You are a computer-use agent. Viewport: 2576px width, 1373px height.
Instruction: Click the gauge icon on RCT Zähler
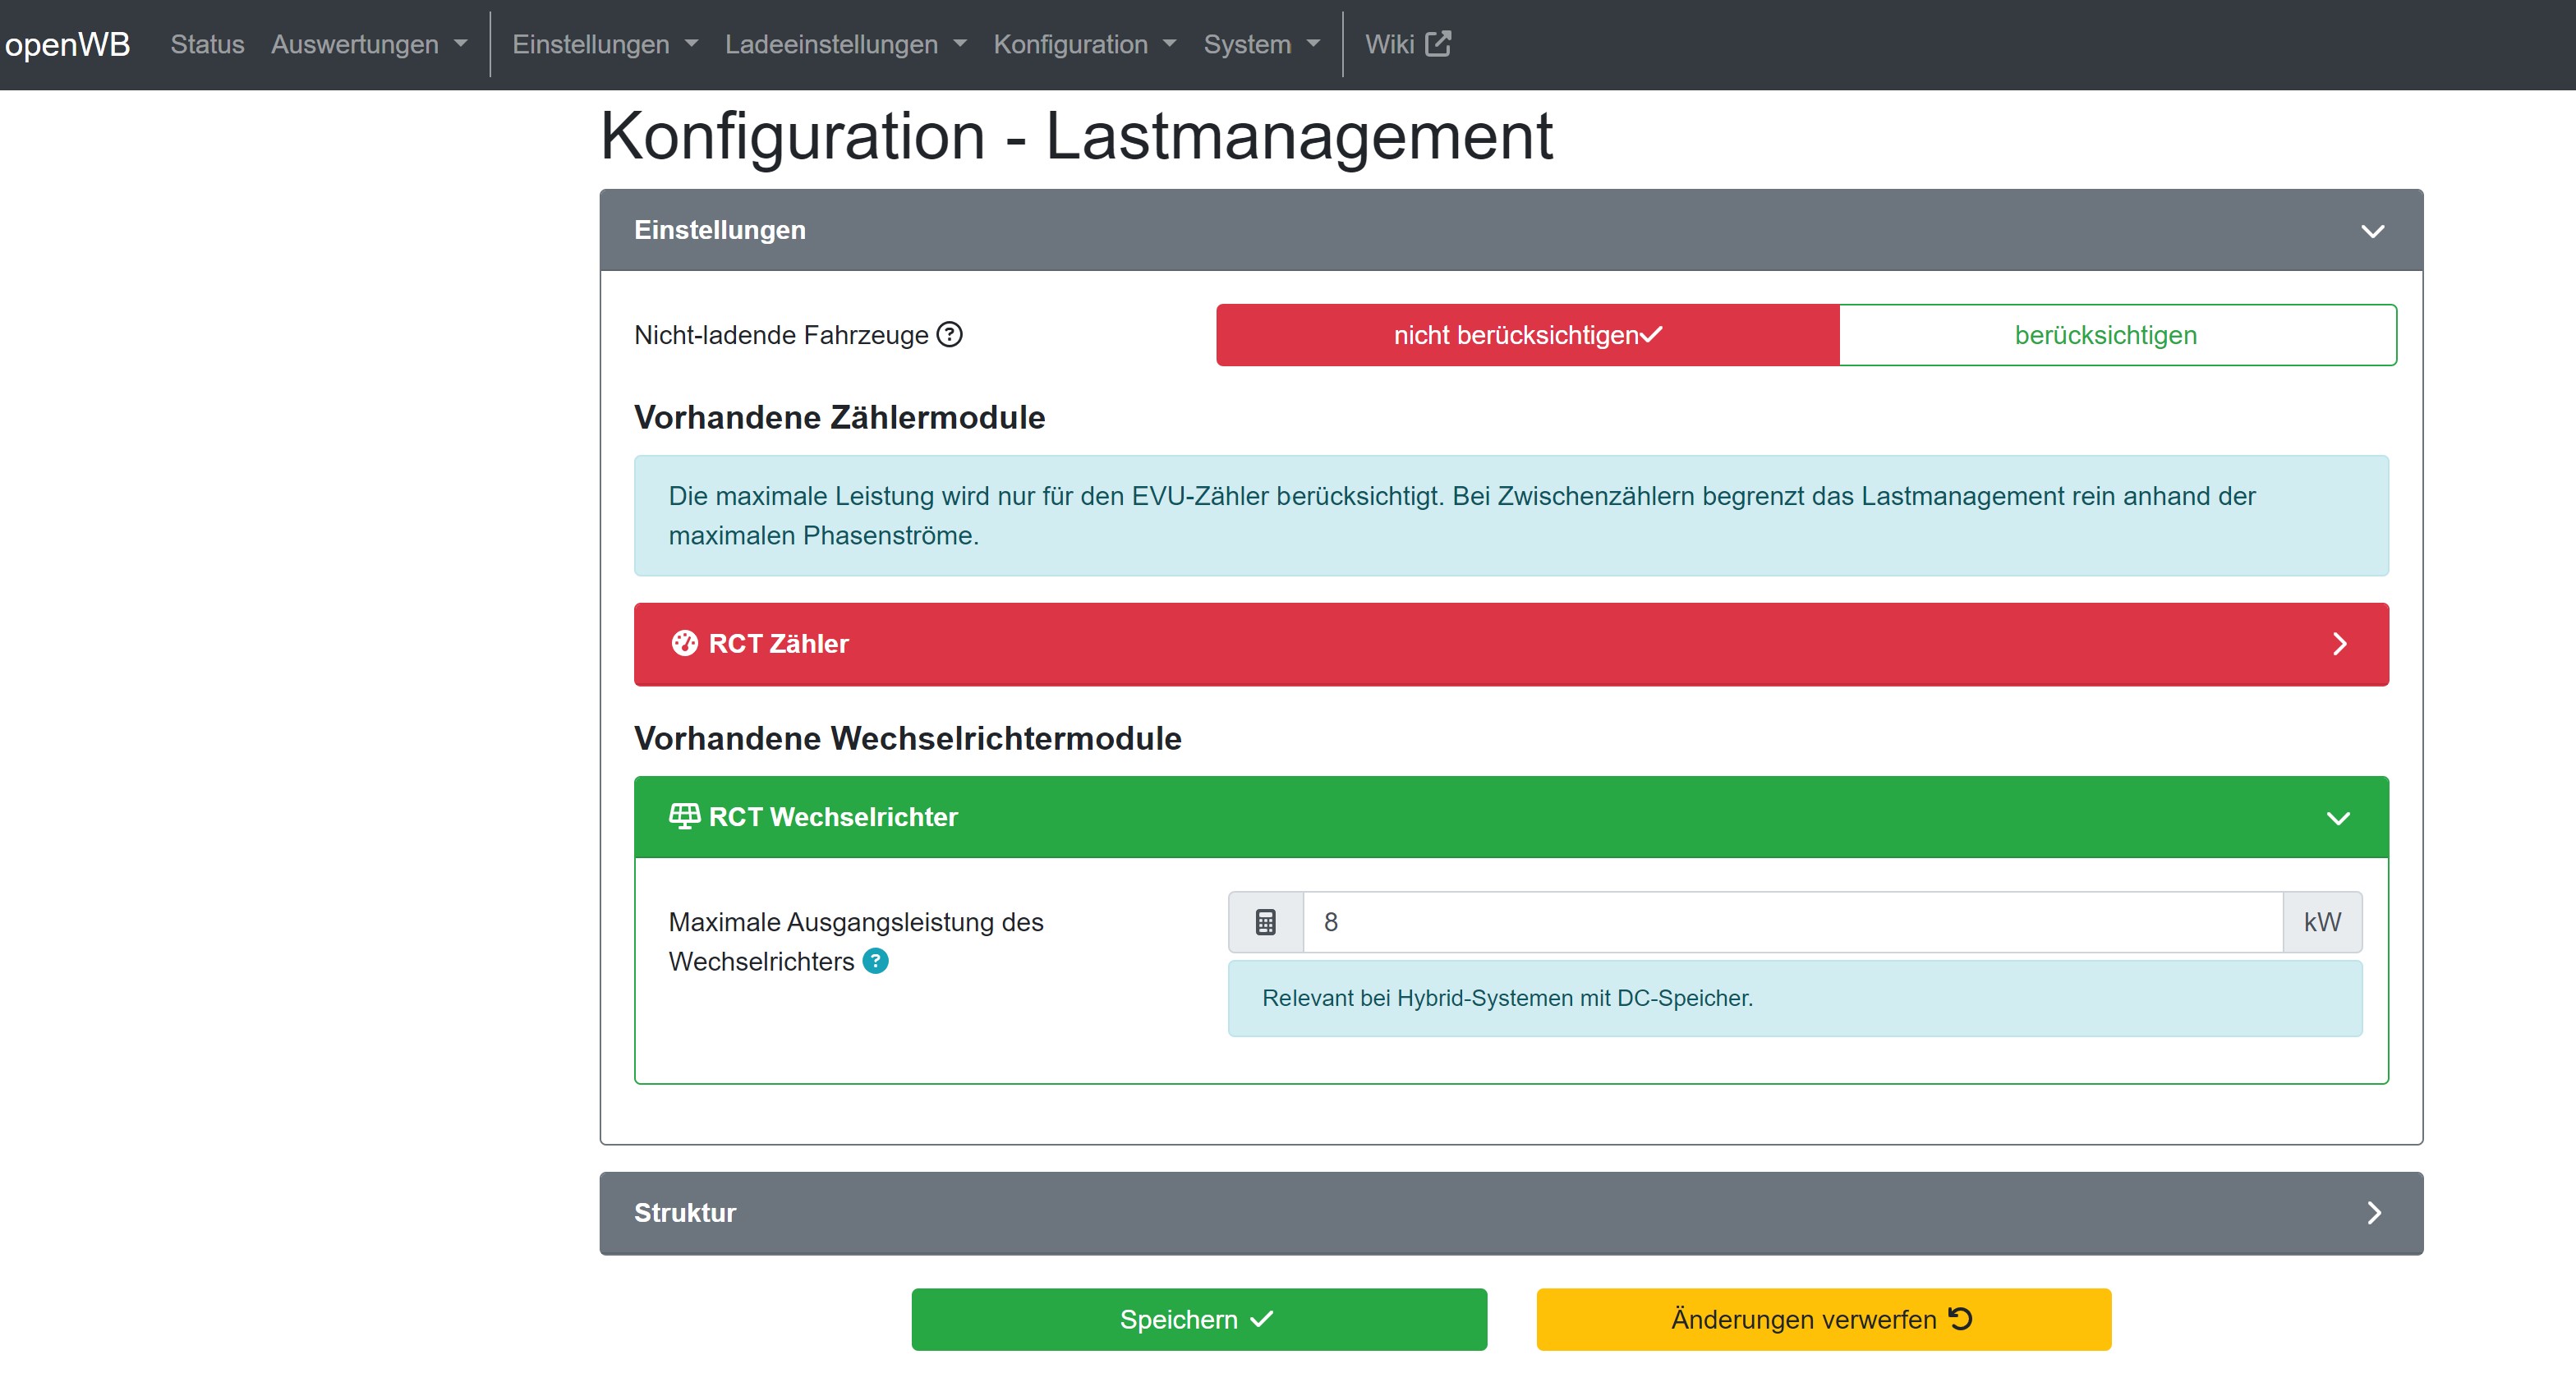[684, 643]
